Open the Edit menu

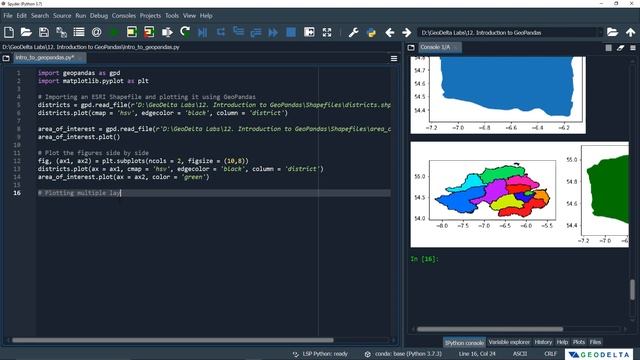22,16
